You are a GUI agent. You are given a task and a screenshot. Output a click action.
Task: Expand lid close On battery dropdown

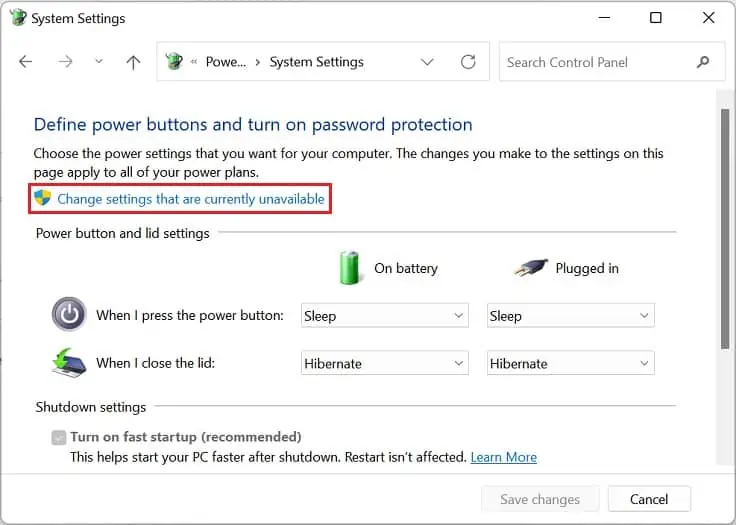click(385, 364)
